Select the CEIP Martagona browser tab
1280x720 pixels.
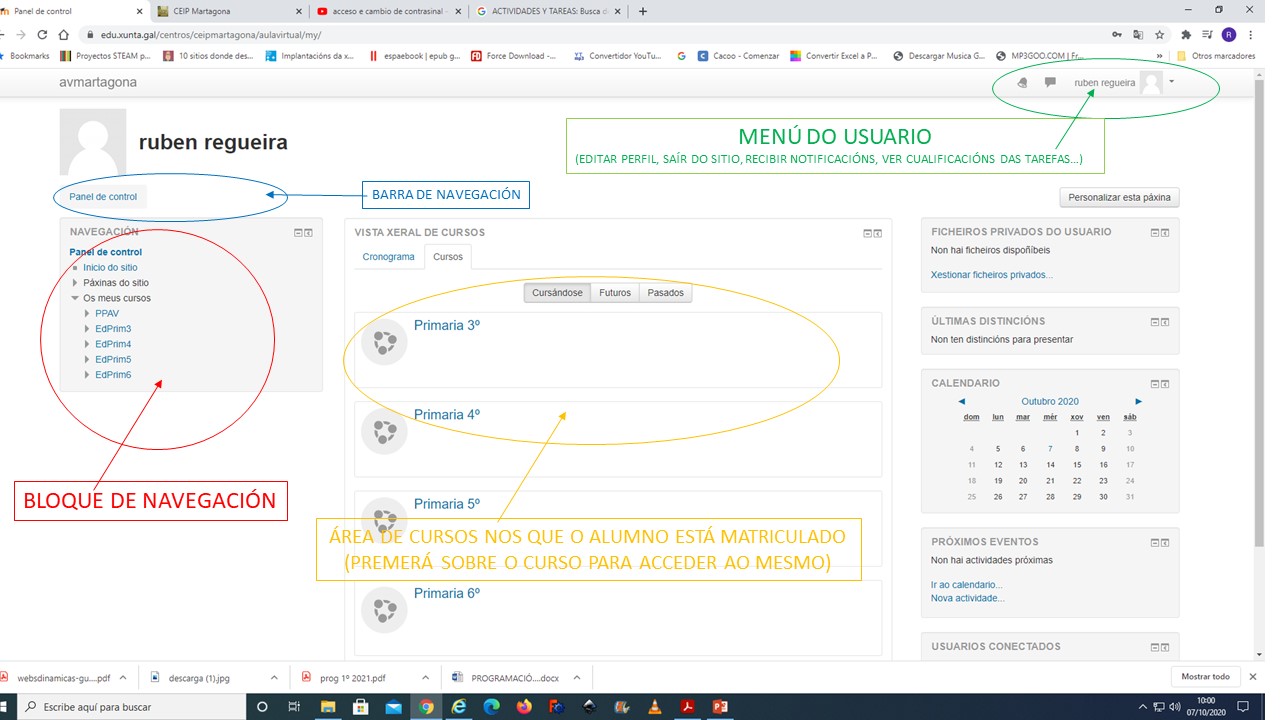230,11
